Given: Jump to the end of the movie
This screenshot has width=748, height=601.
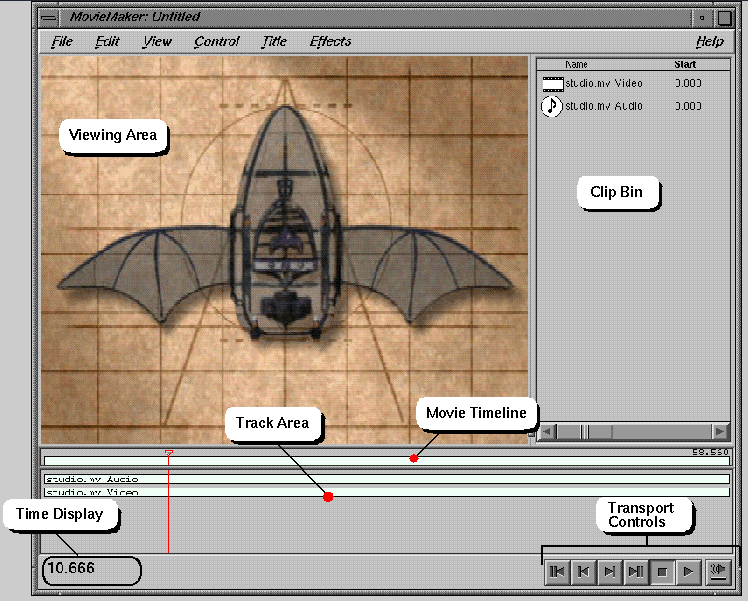Looking at the screenshot, I should pyautogui.click(x=635, y=571).
